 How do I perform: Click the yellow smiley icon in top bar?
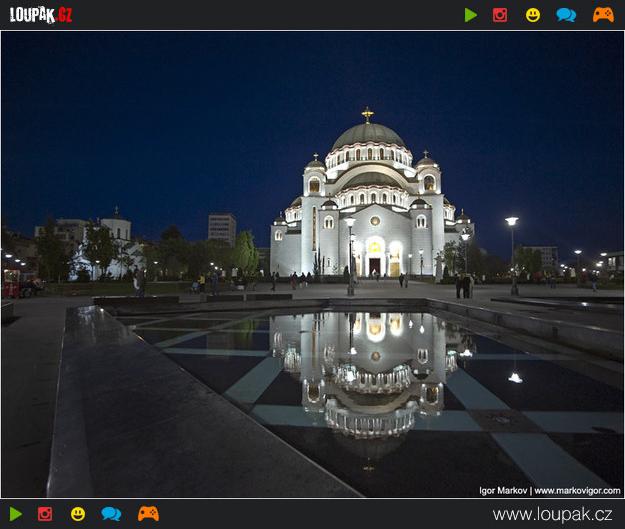point(533,15)
